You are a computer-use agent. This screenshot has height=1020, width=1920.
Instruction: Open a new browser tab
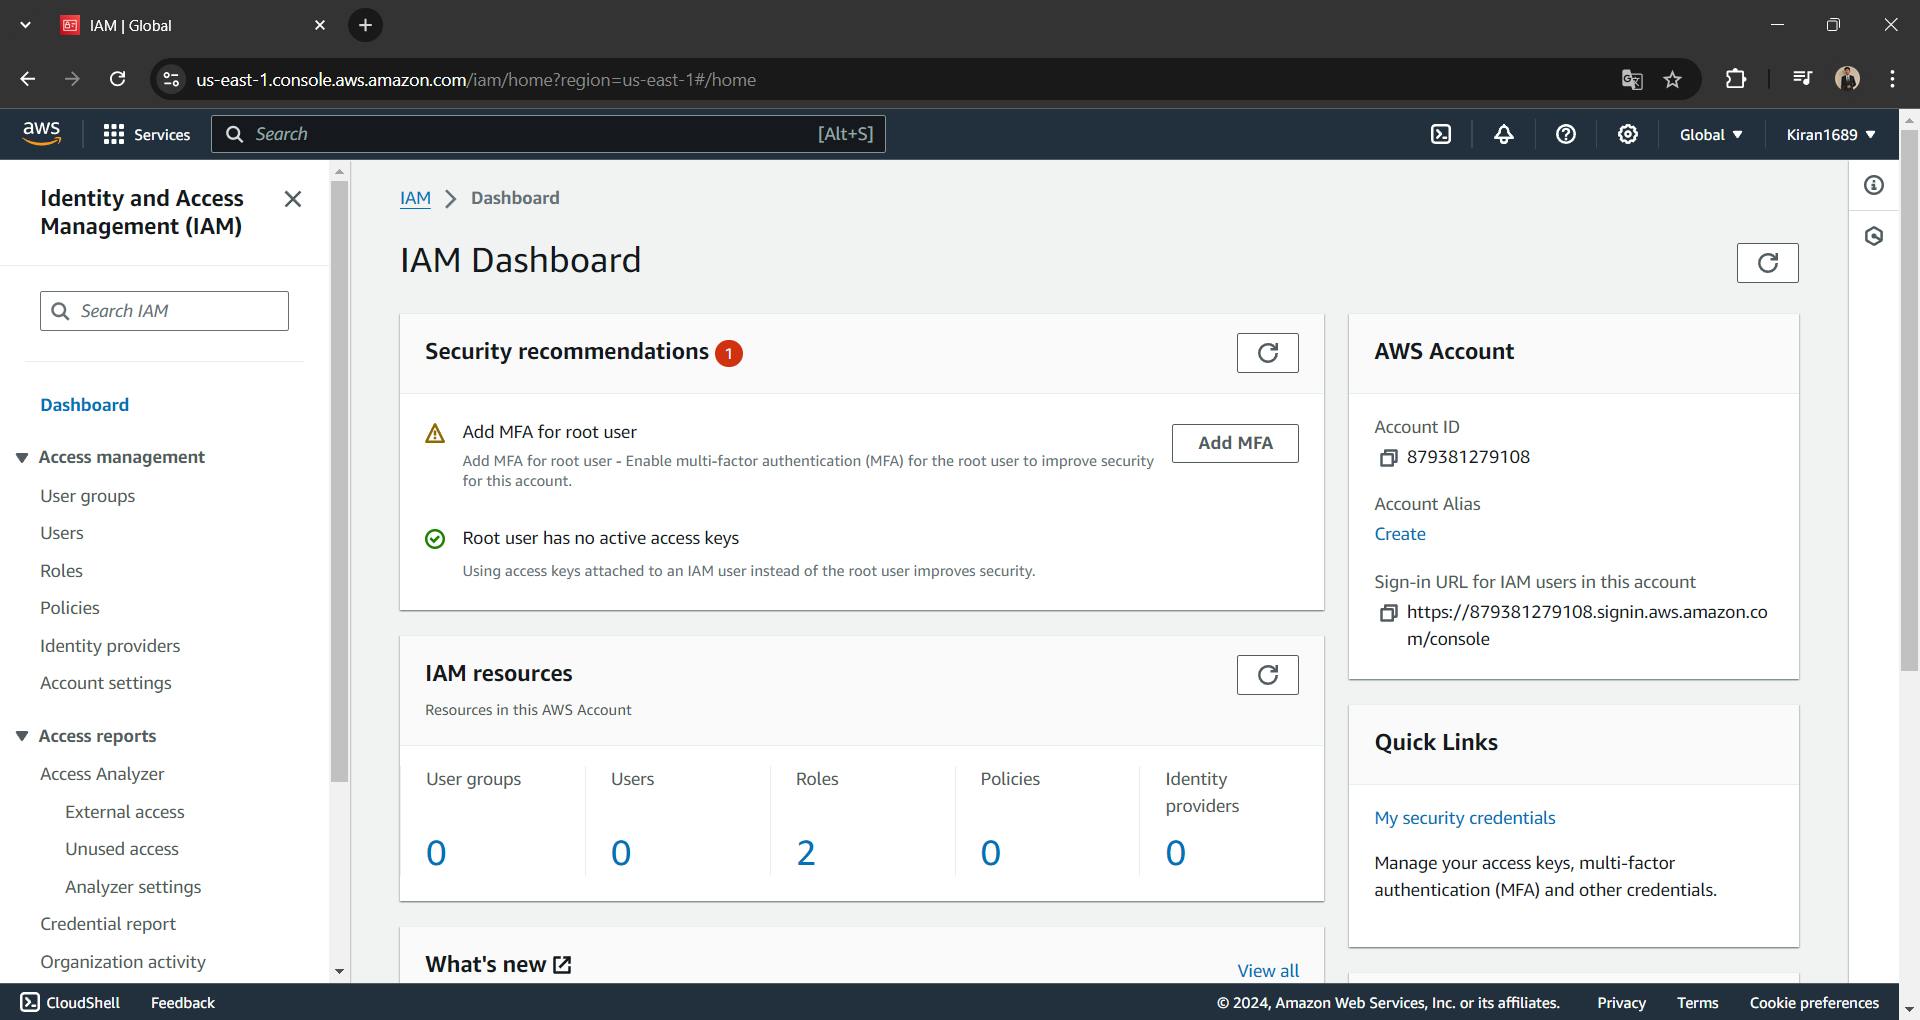(365, 25)
